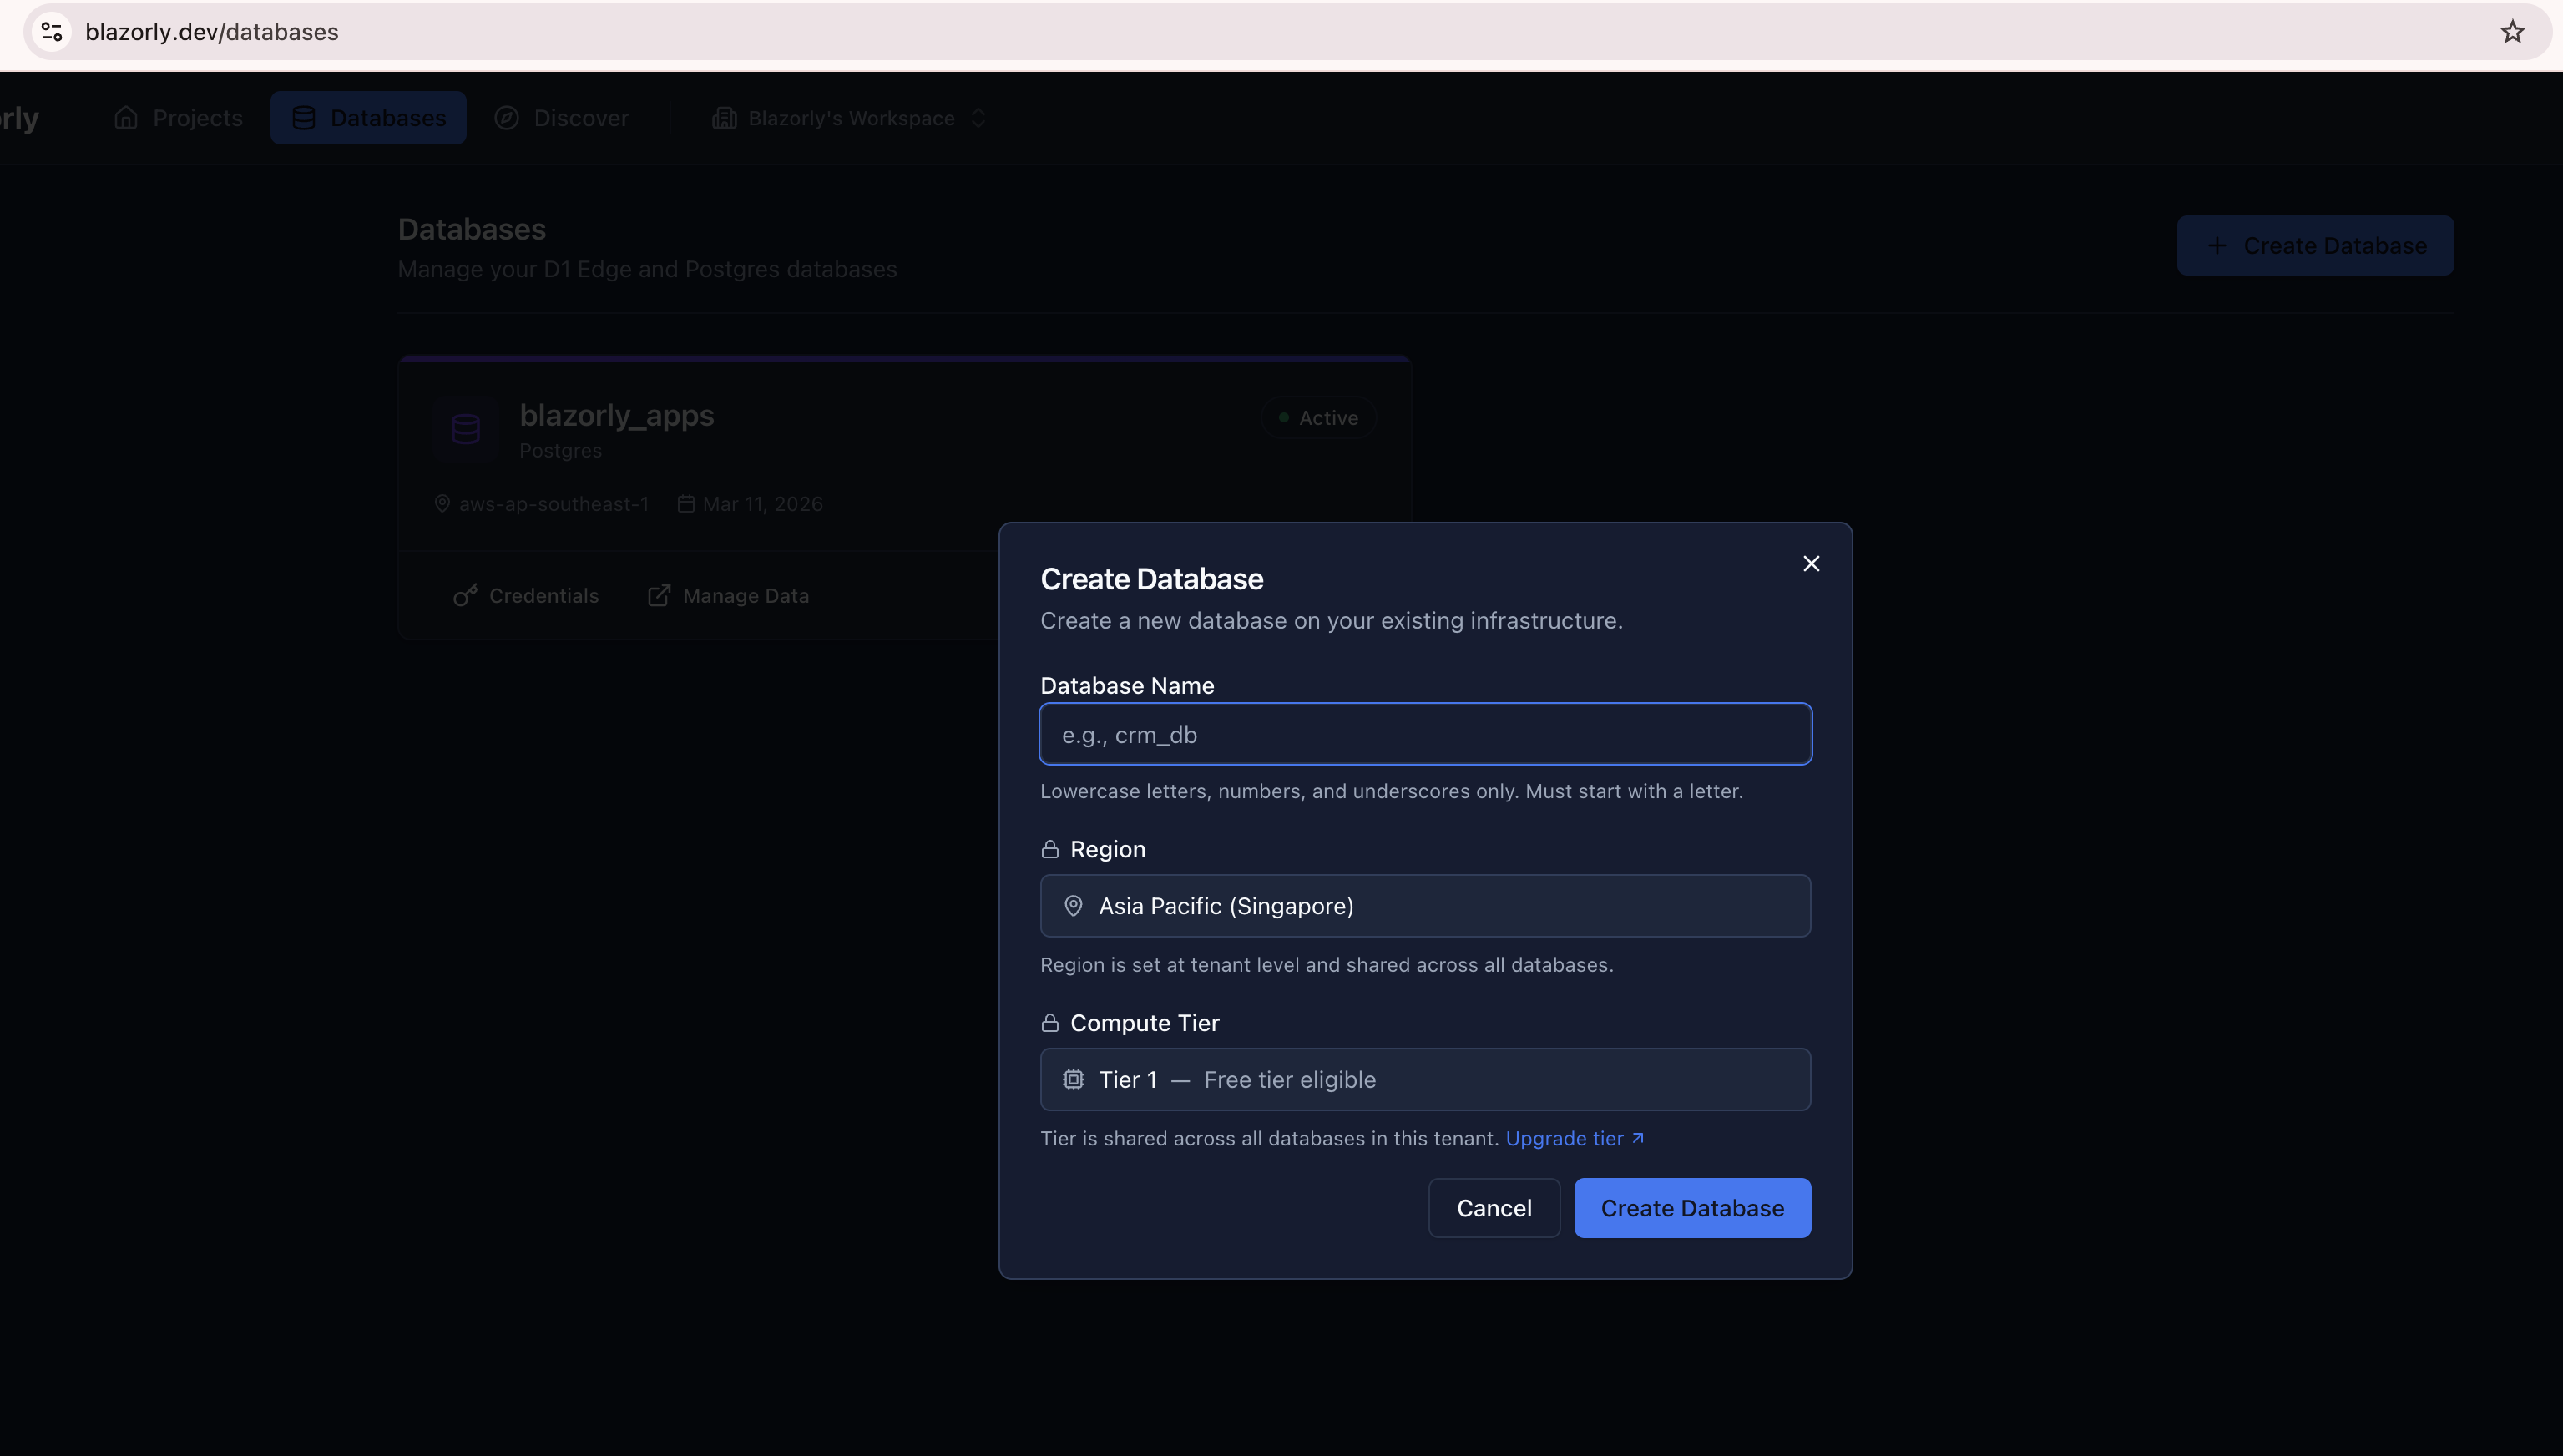The image size is (2563, 1456).
Task: Select the Databases nav tab
Action: 368,118
